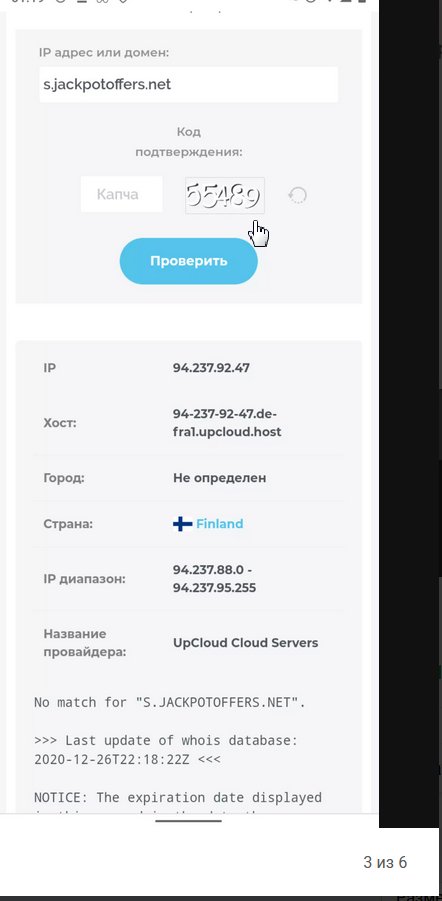442x901 pixels.
Task: Click the Finland flag icon
Action: click(182, 524)
